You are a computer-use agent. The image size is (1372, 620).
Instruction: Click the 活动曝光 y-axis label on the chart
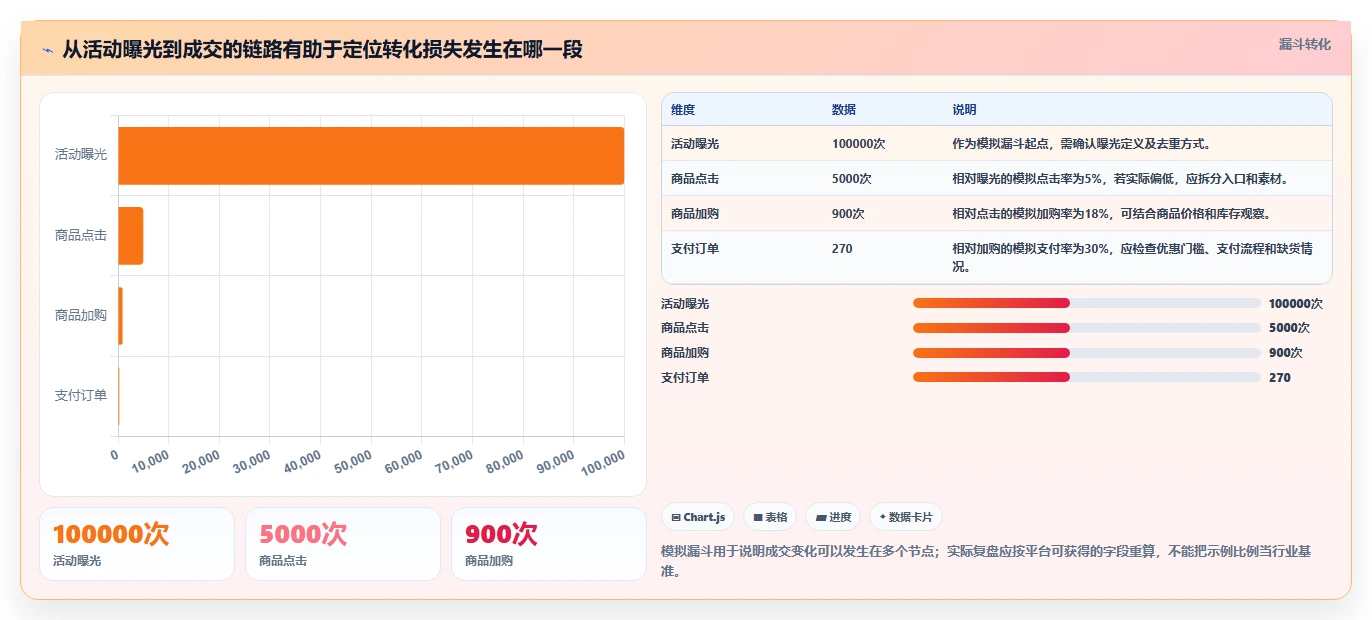pyautogui.click(x=81, y=155)
